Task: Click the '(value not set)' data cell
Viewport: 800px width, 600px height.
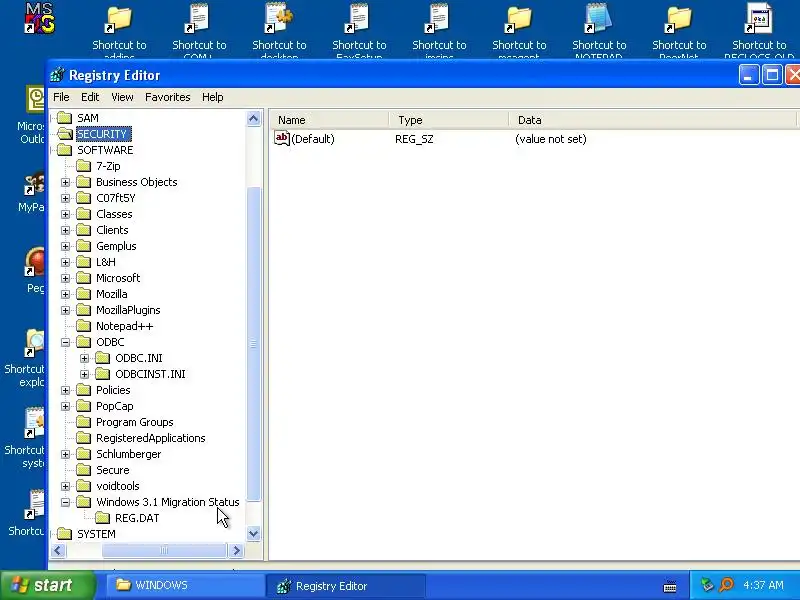Action: click(551, 139)
